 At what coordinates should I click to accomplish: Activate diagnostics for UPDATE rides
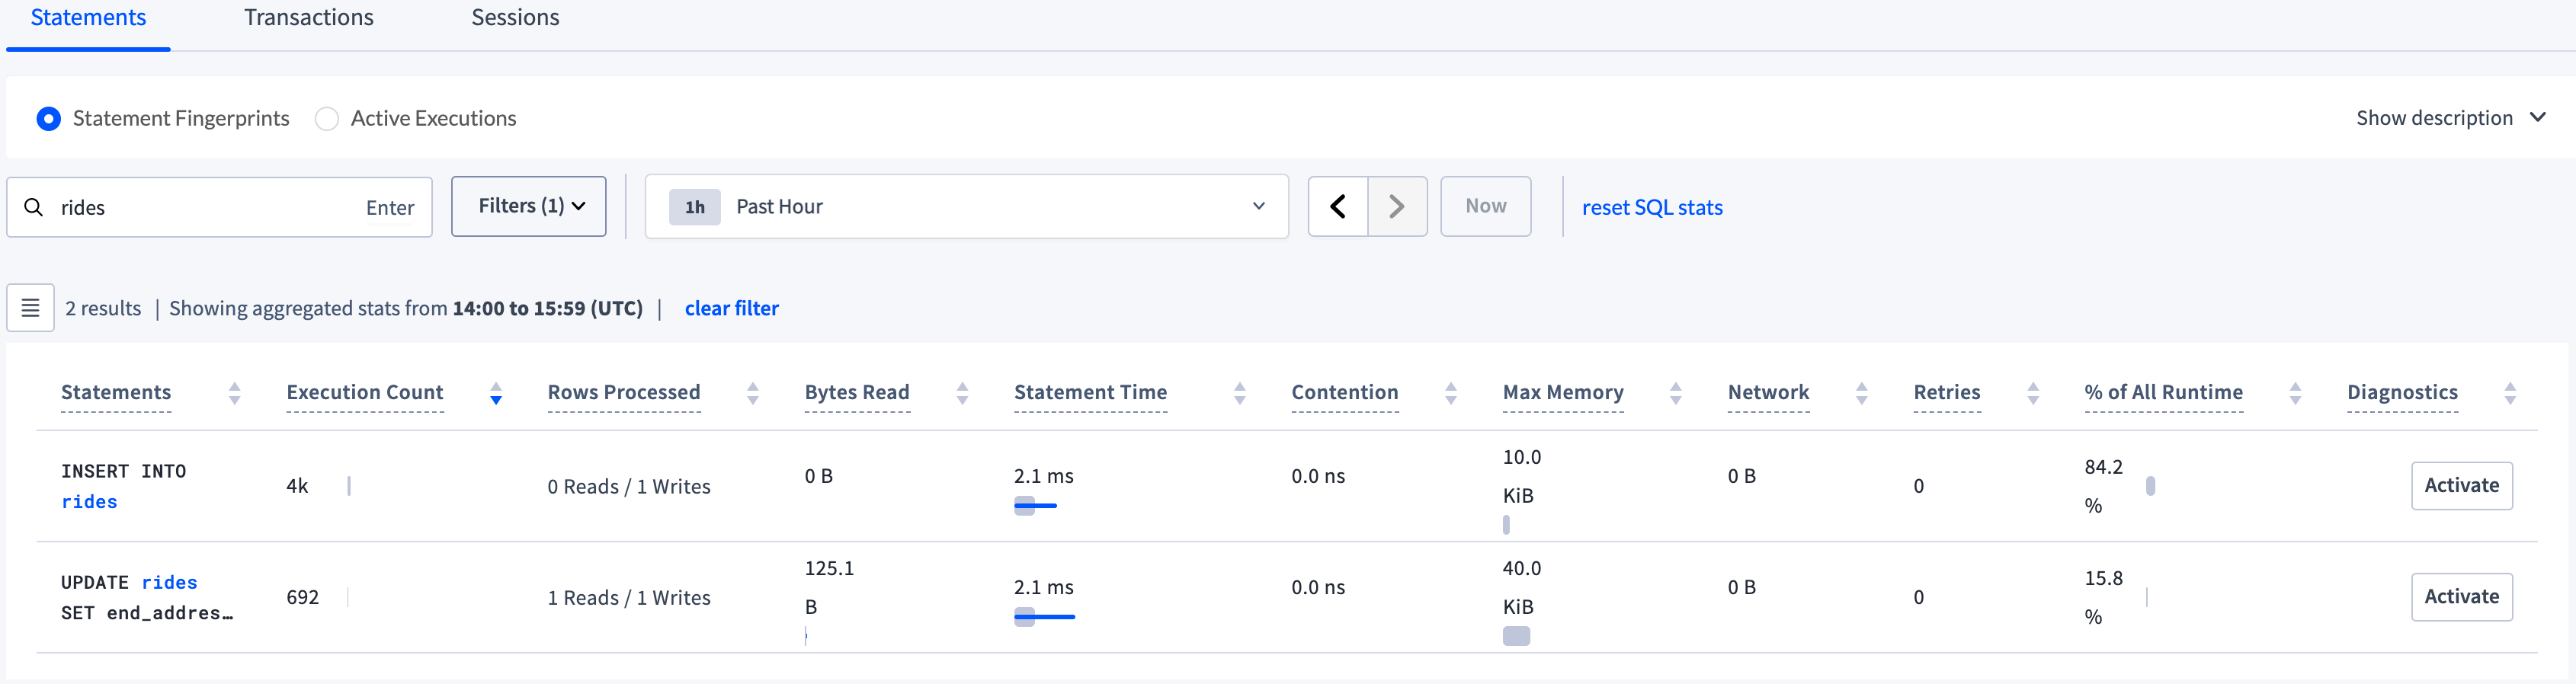[x=2461, y=597]
